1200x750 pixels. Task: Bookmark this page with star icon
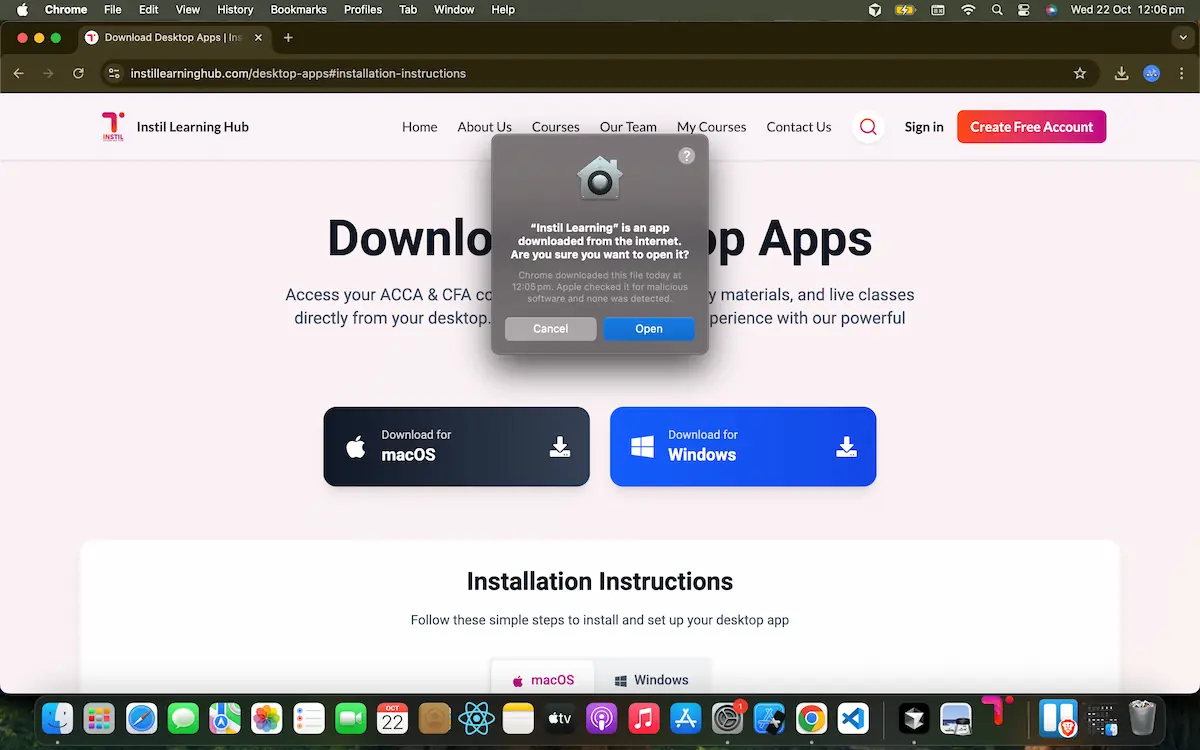coord(1080,73)
